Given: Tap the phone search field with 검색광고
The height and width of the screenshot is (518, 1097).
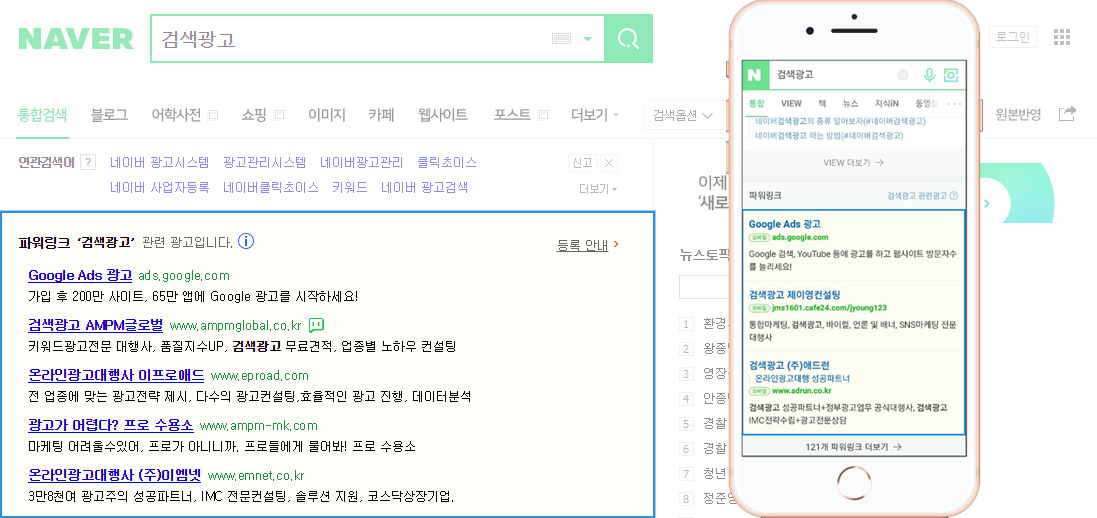Looking at the screenshot, I should [x=833, y=75].
